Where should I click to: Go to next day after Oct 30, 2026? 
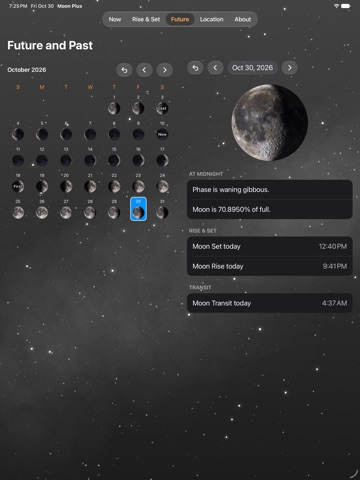289,68
